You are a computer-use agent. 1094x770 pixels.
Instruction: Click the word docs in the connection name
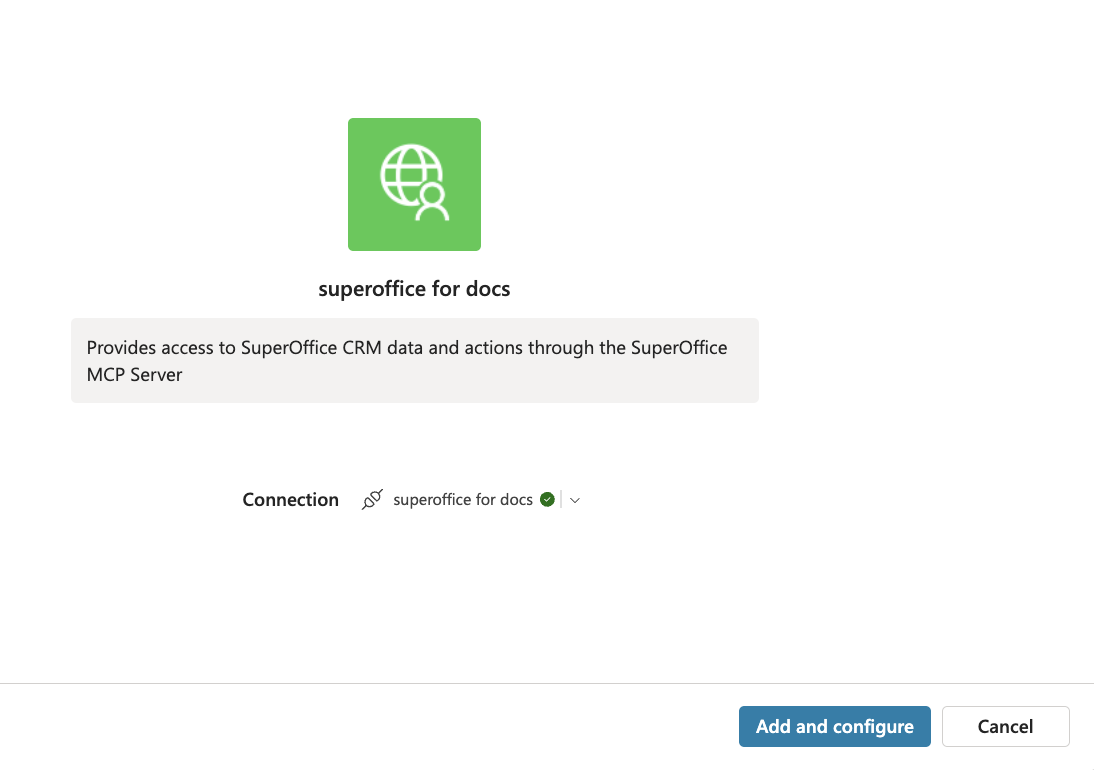tap(516, 499)
